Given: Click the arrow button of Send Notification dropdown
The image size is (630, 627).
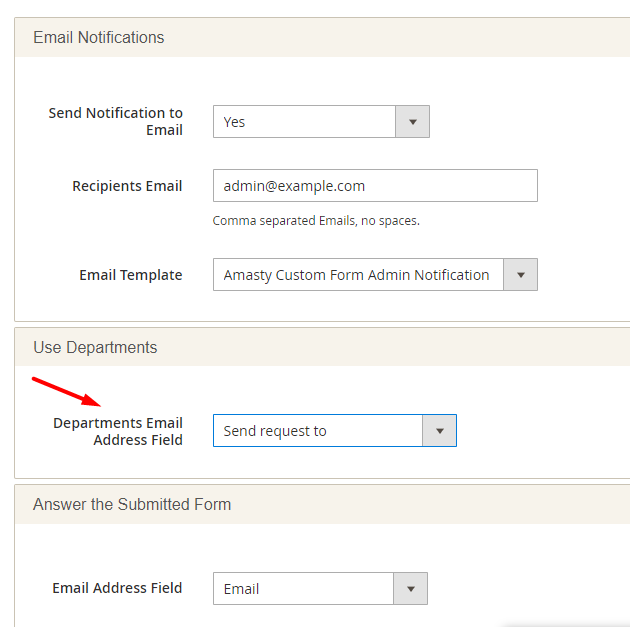Looking at the screenshot, I should pos(412,122).
